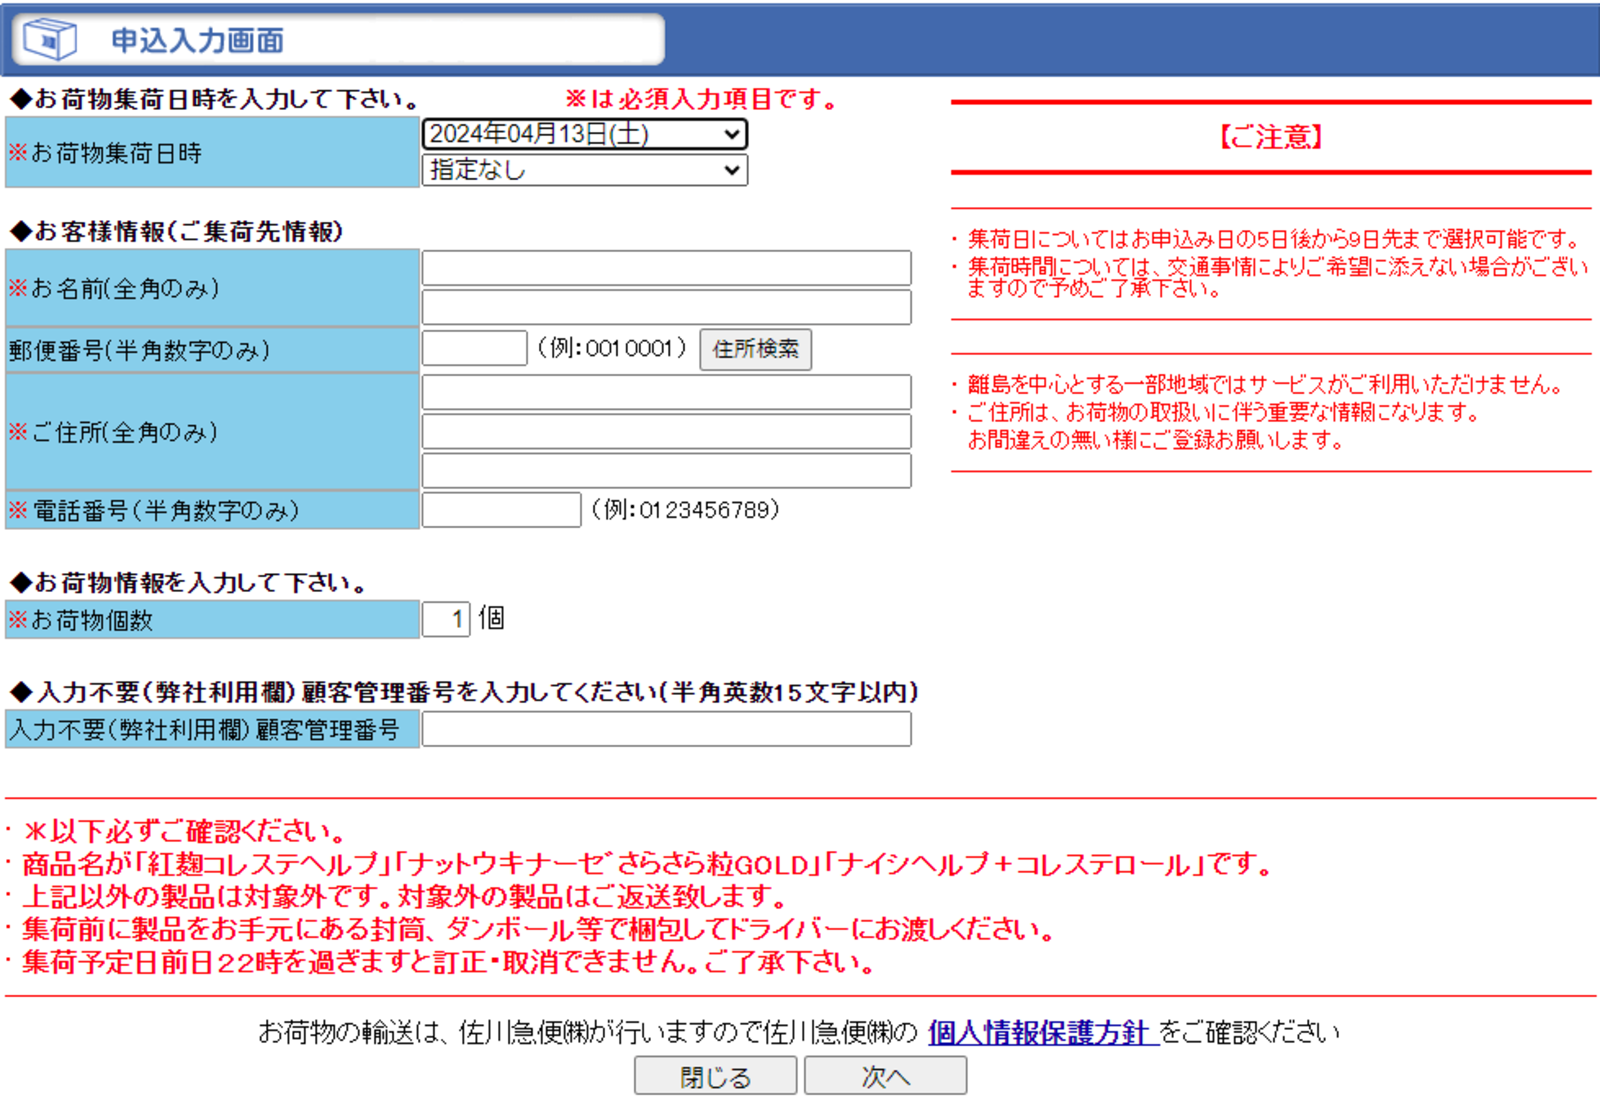Focus the 電話番号 phone number field

coord(502,510)
